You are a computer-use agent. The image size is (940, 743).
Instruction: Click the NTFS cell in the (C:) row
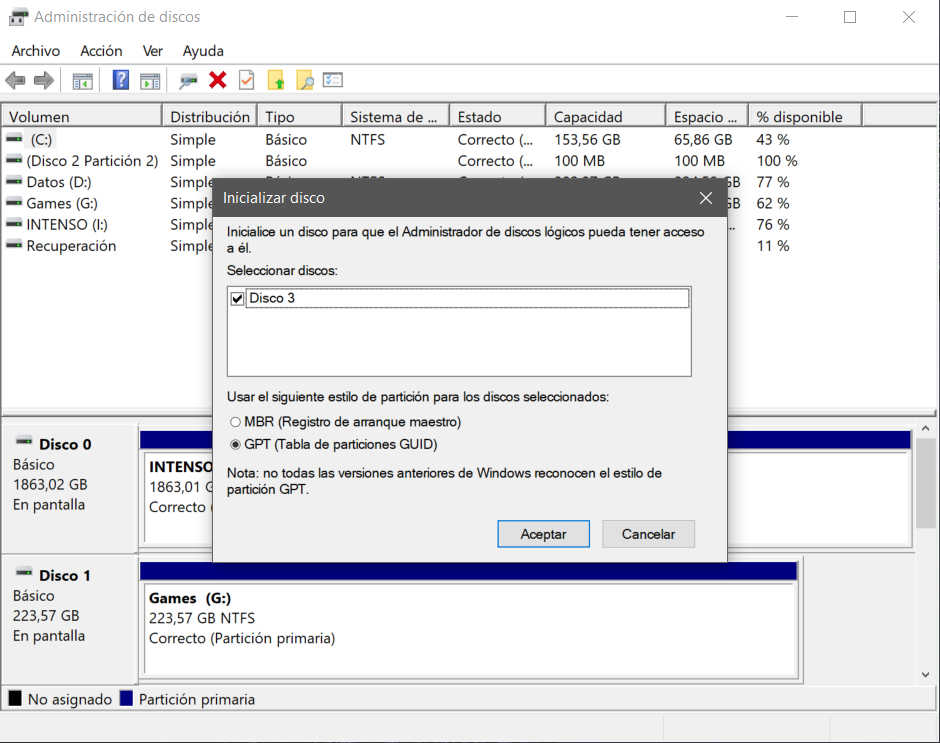pyautogui.click(x=367, y=140)
